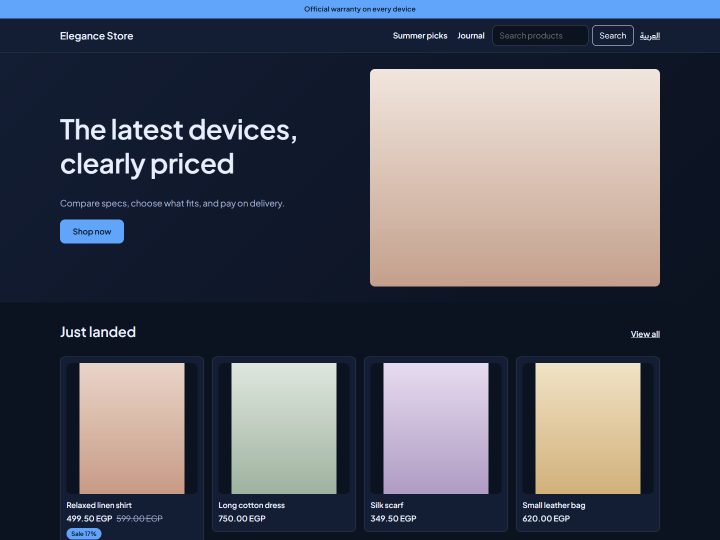Click the Sale 17% badge

(84, 534)
